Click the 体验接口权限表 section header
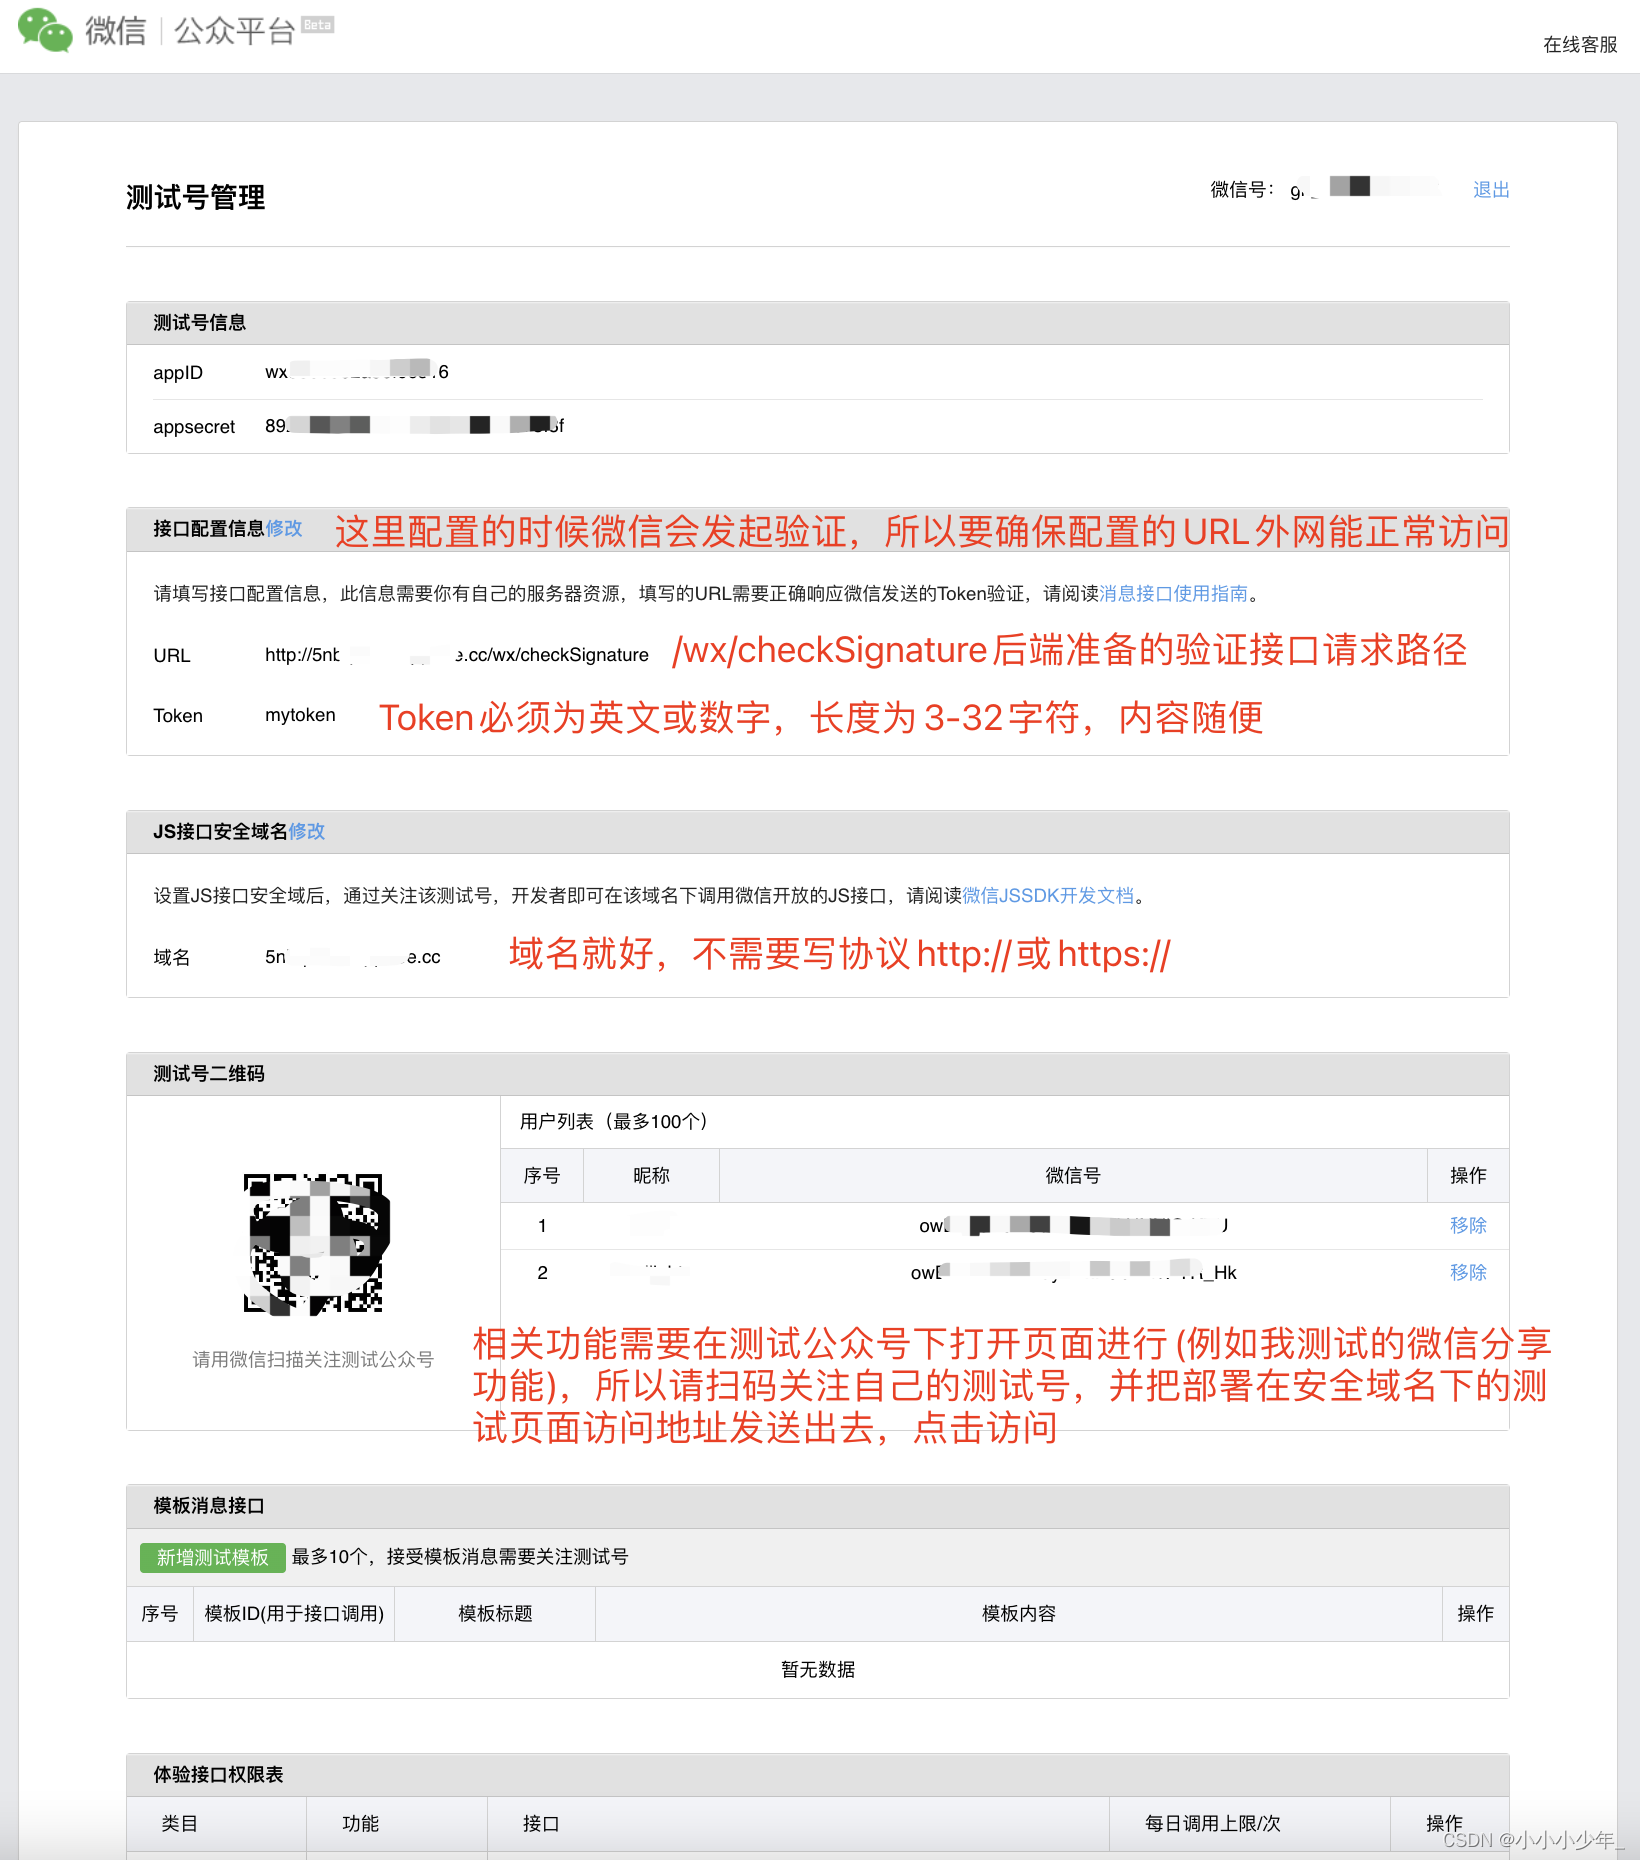Image resolution: width=1640 pixels, height=1860 pixels. [x=218, y=1774]
